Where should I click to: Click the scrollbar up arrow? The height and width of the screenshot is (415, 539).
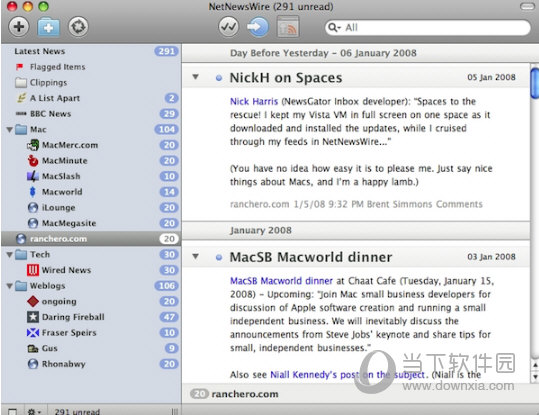tap(535, 365)
